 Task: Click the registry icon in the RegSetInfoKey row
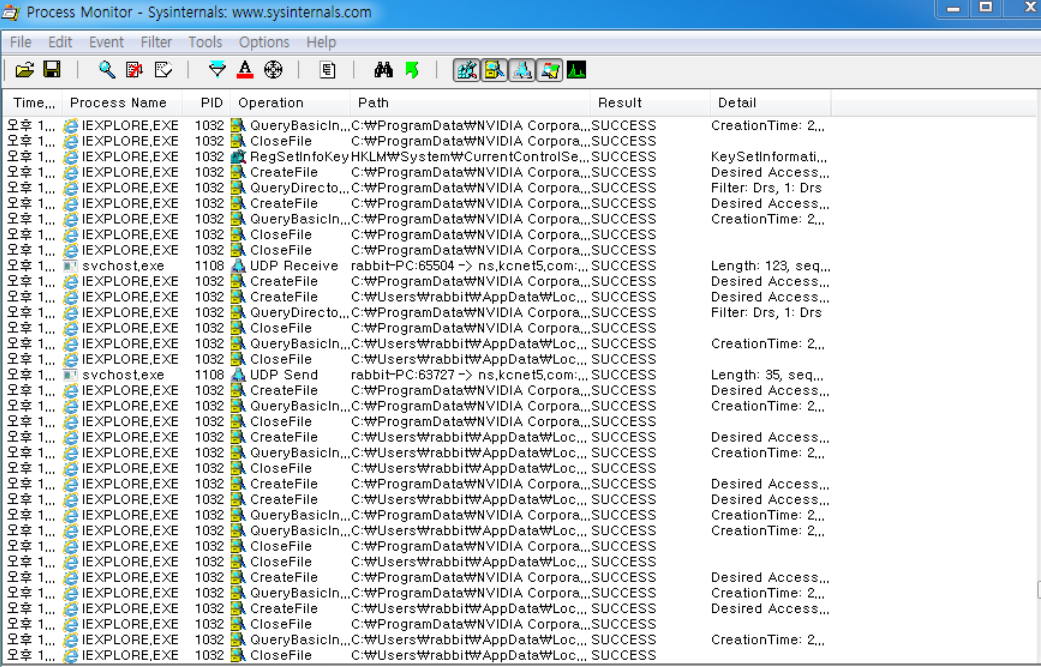pos(238,157)
